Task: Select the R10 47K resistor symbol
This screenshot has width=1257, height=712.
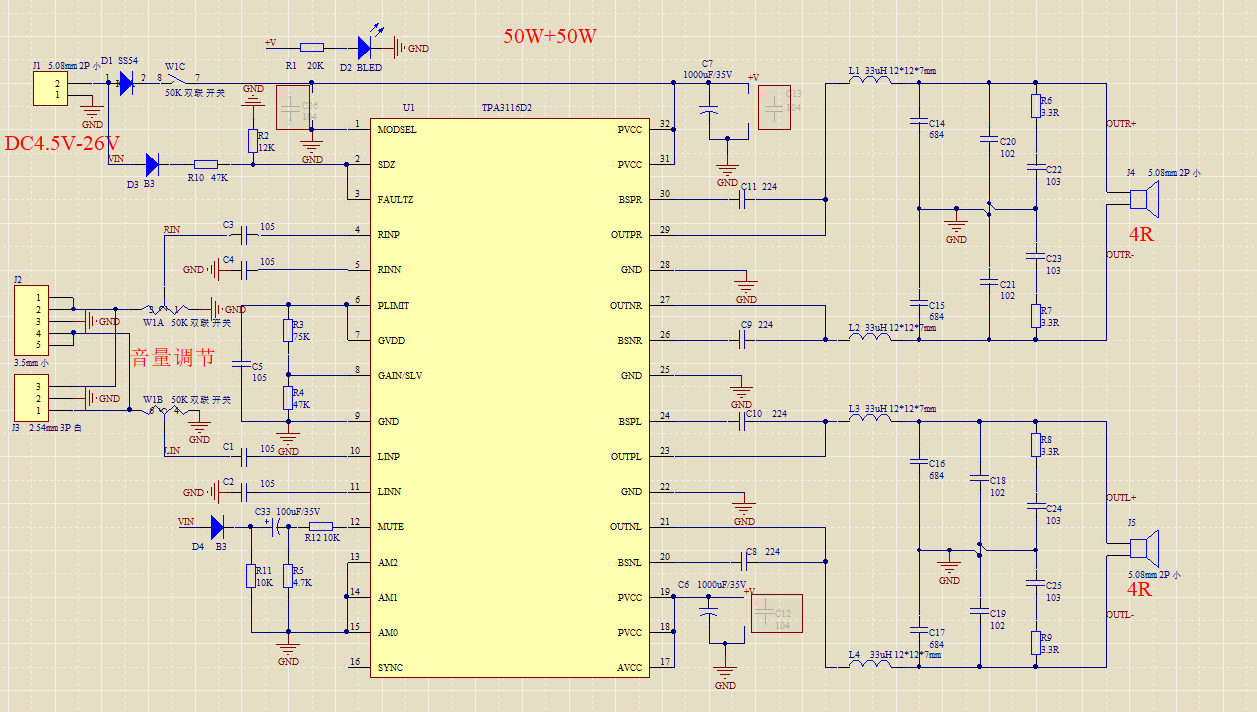Action: click(206, 164)
